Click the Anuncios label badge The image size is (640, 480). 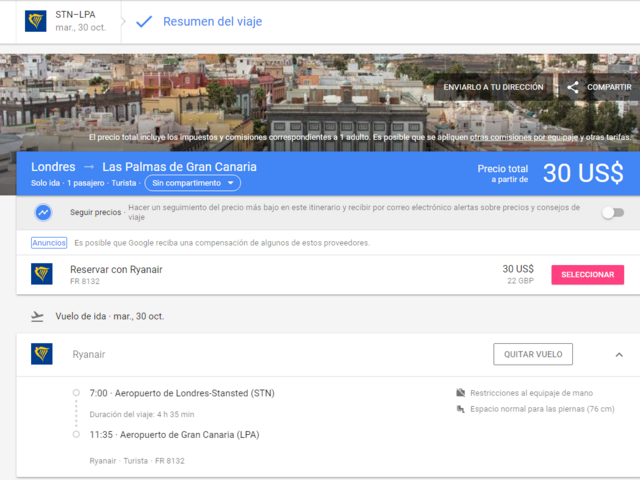coord(49,243)
